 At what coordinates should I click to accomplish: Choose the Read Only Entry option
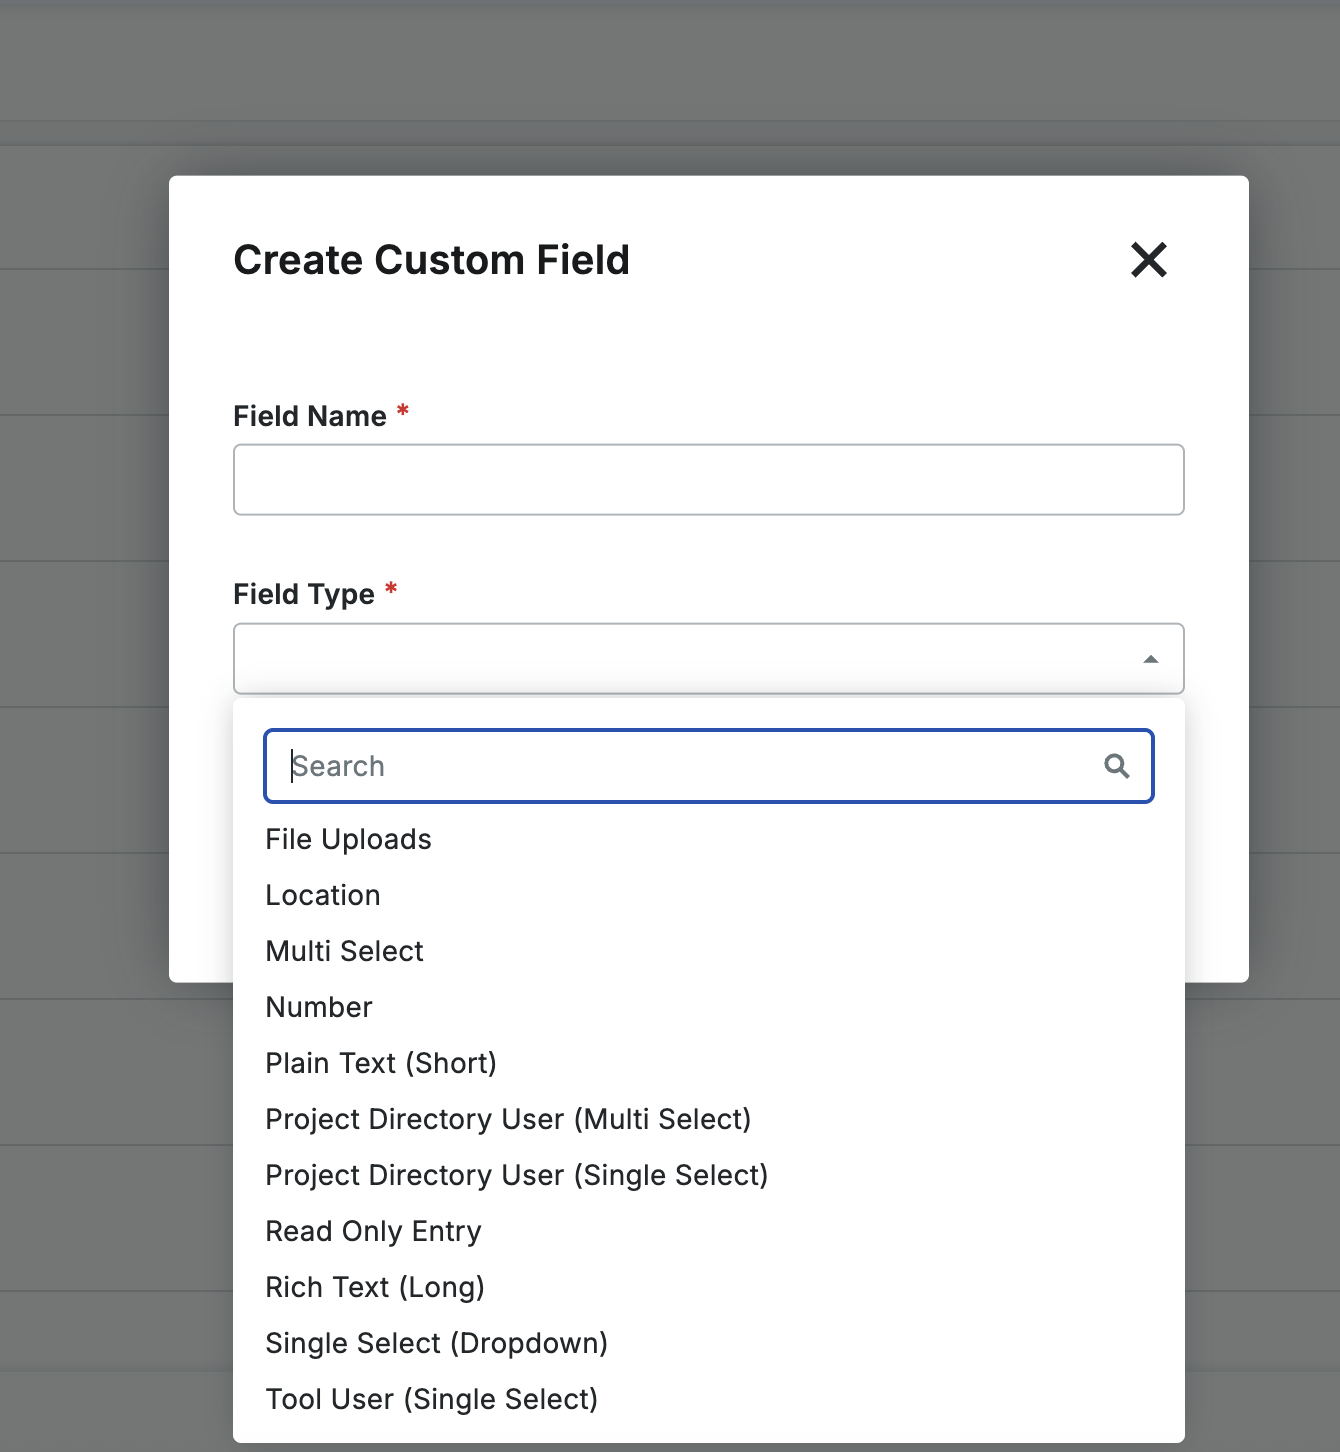pos(373,1231)
